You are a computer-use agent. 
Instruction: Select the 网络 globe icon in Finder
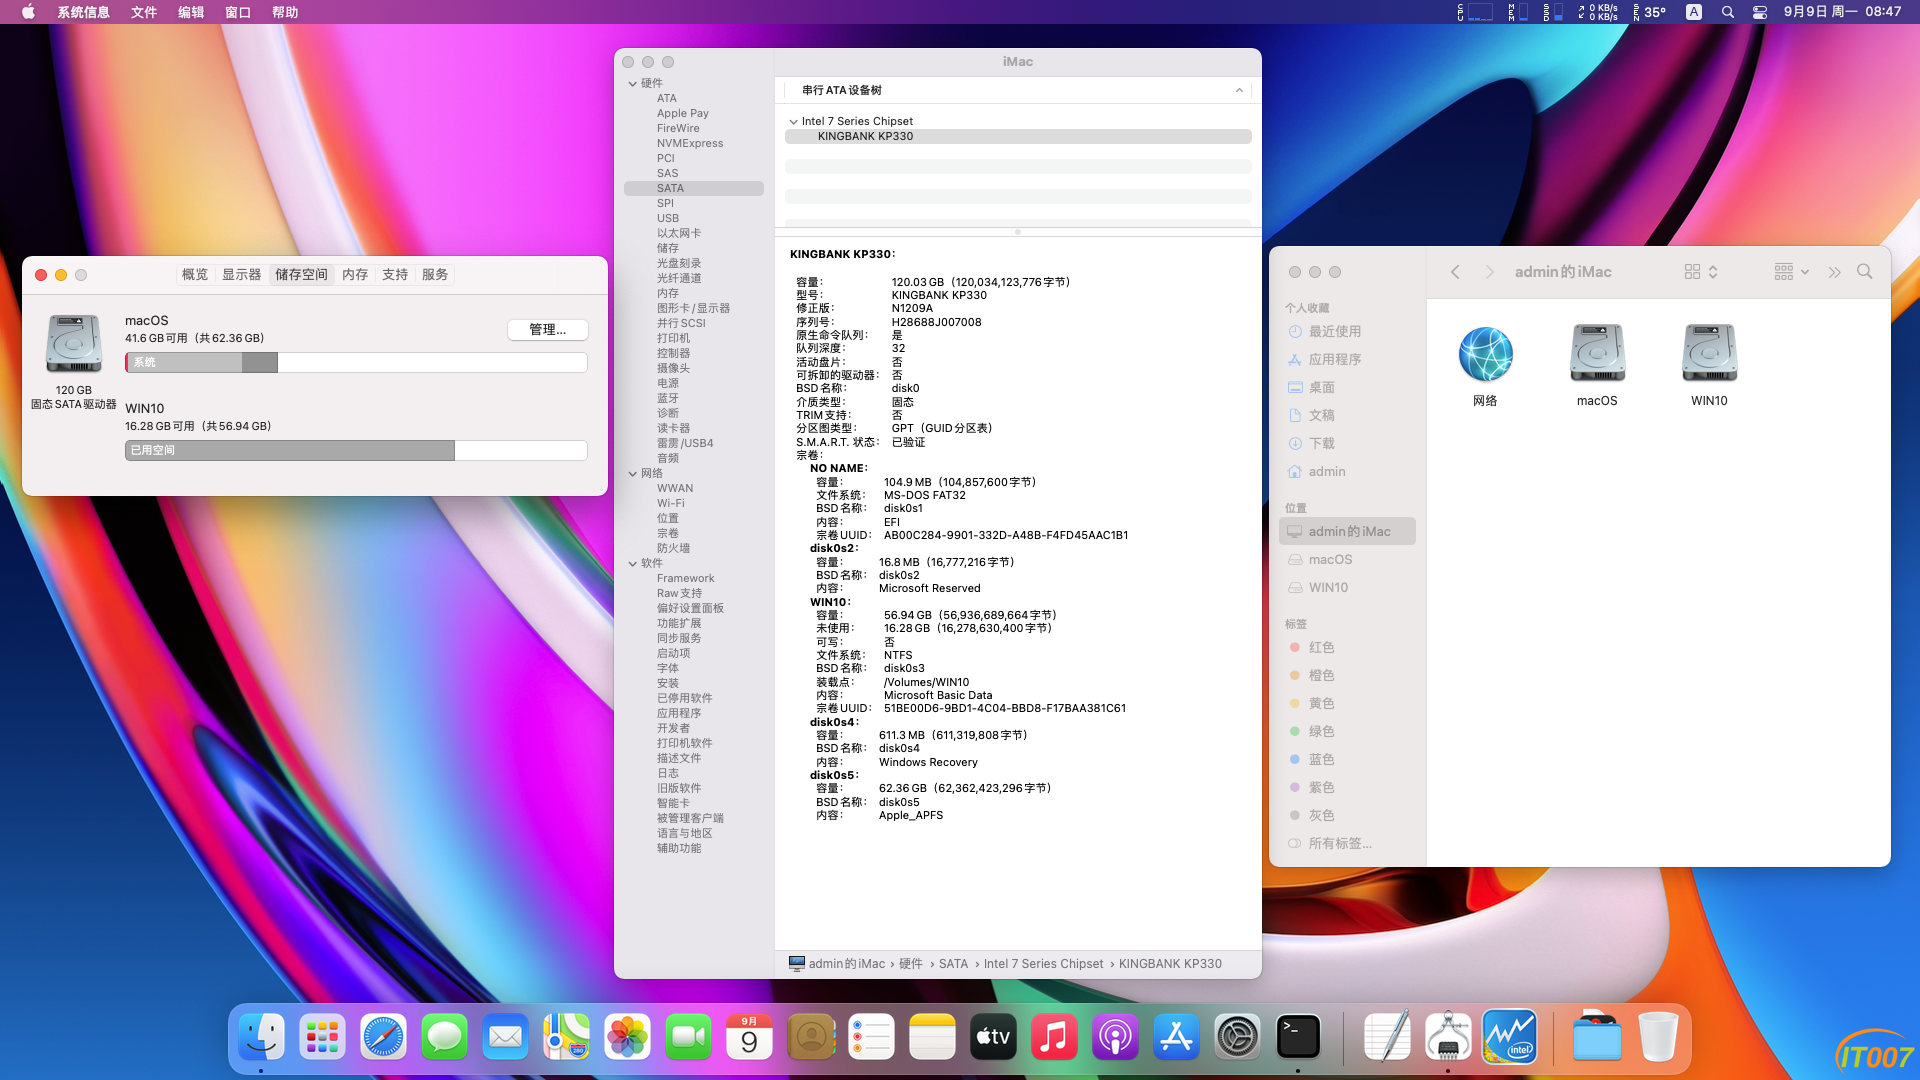click(x=1485, y=354)
